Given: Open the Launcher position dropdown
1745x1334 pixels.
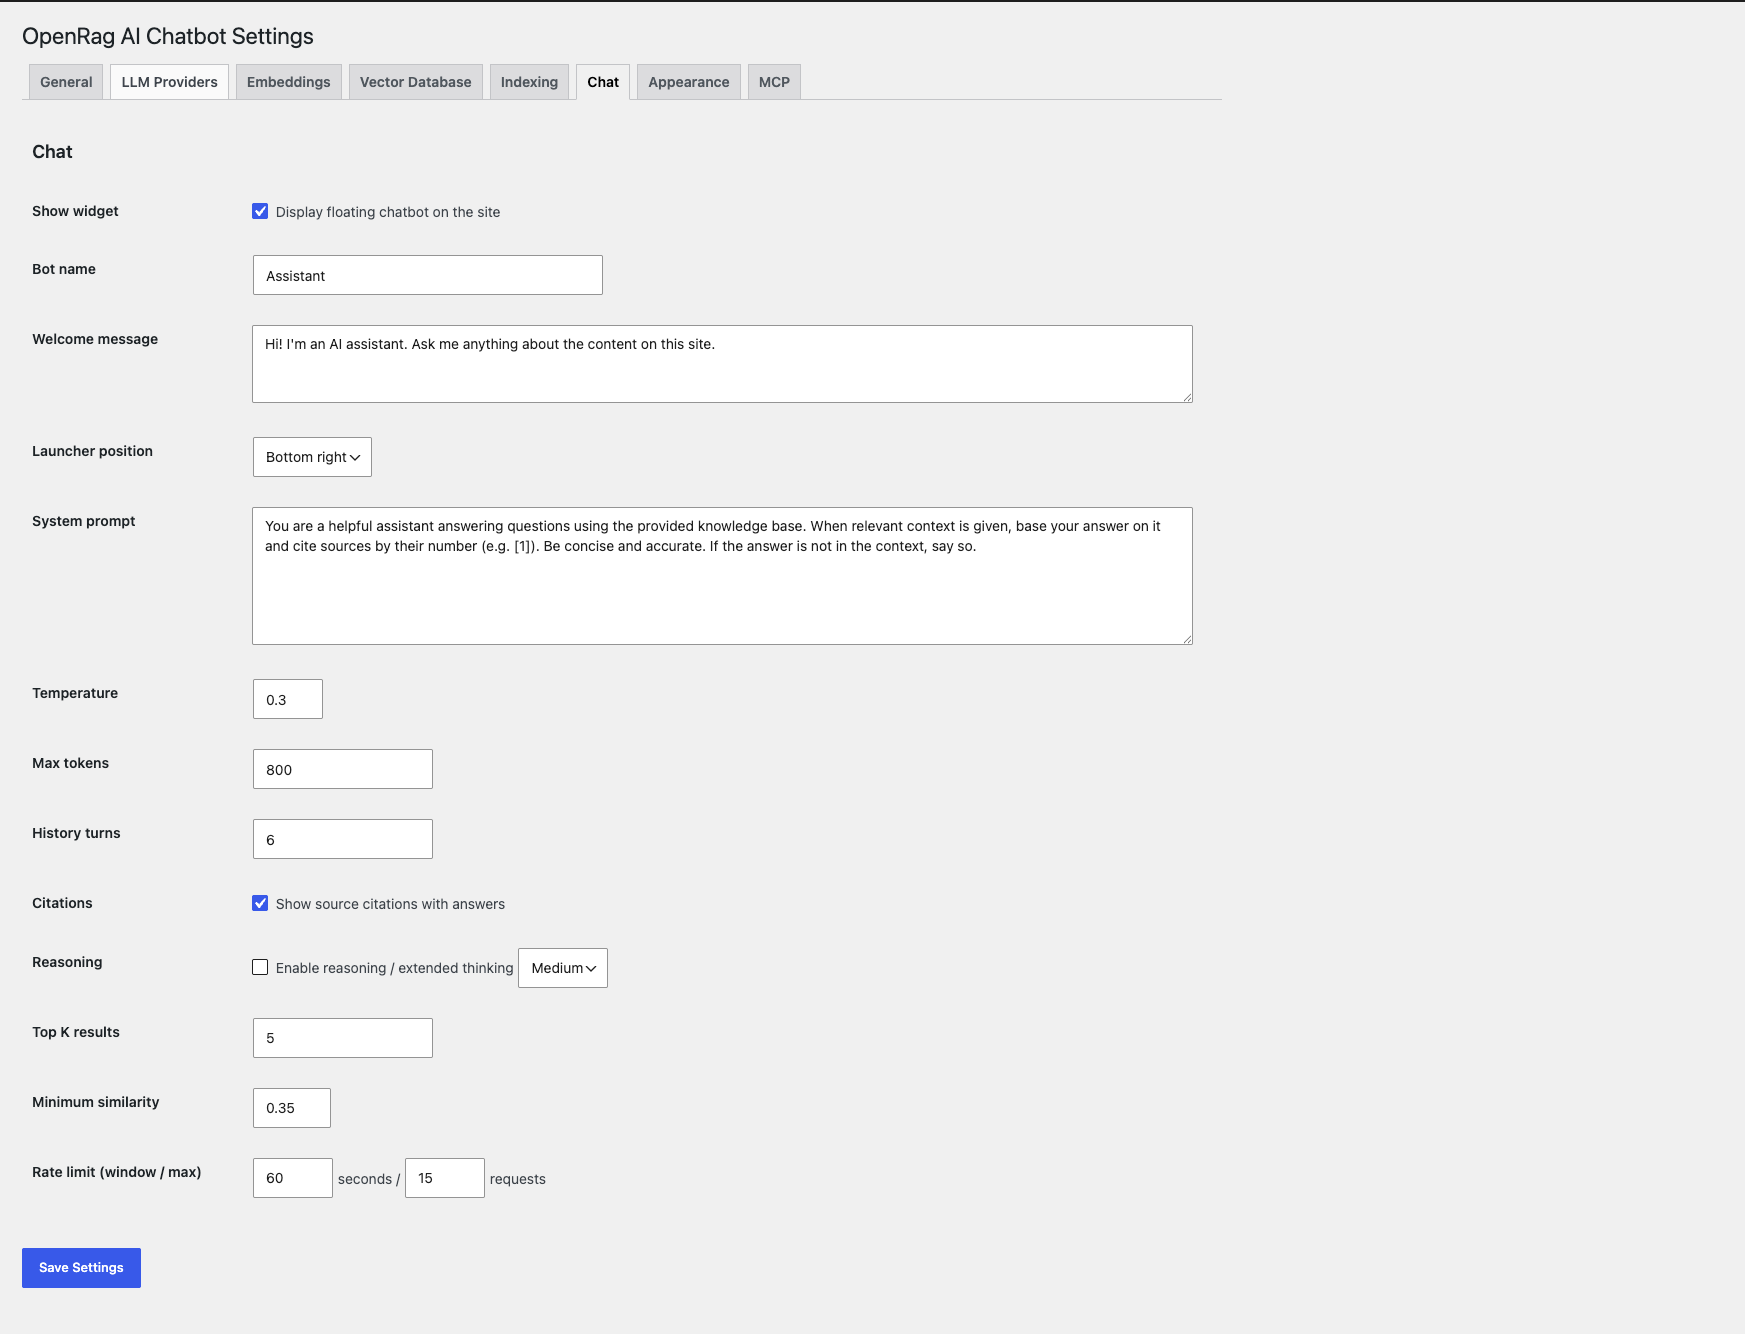Looking at the screenshot, I should pos(312,457).
